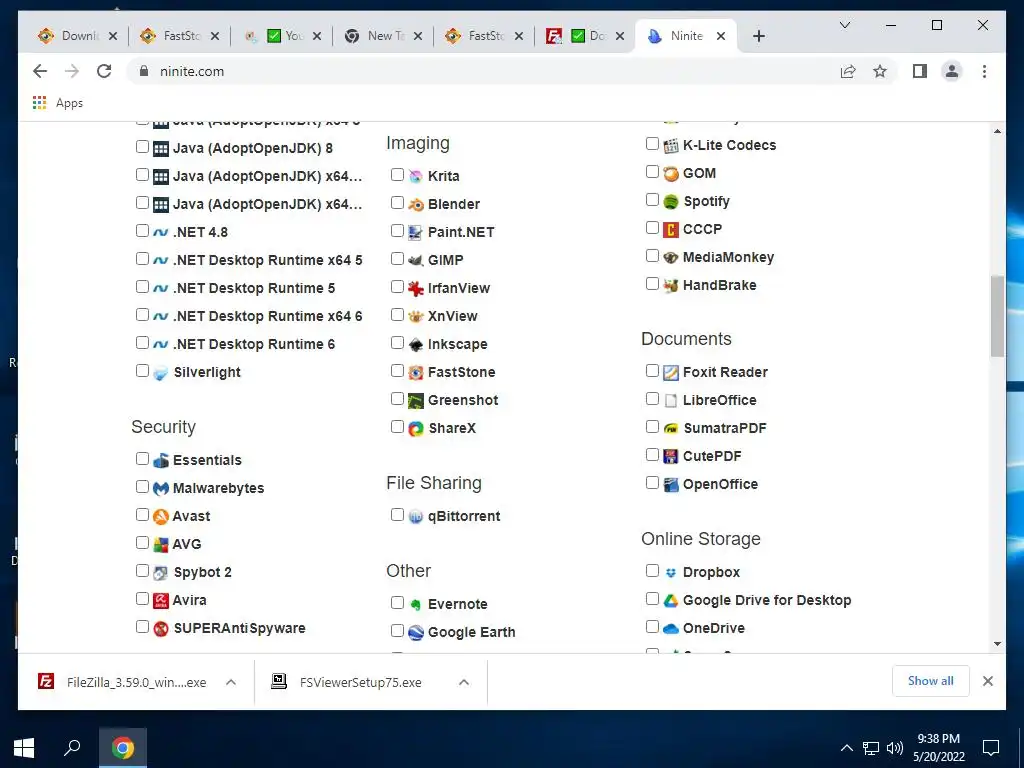1024x768 pixels.
Task: Click the AVG app icon
Action: click(161, 544)
